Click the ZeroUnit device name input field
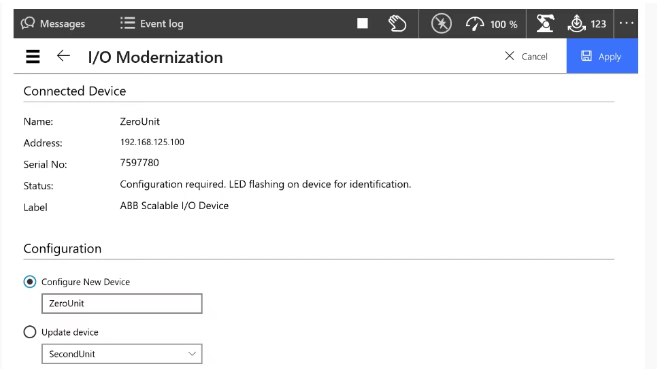The image size is (657, 369). pyautogui.click(x=122, y=304)
